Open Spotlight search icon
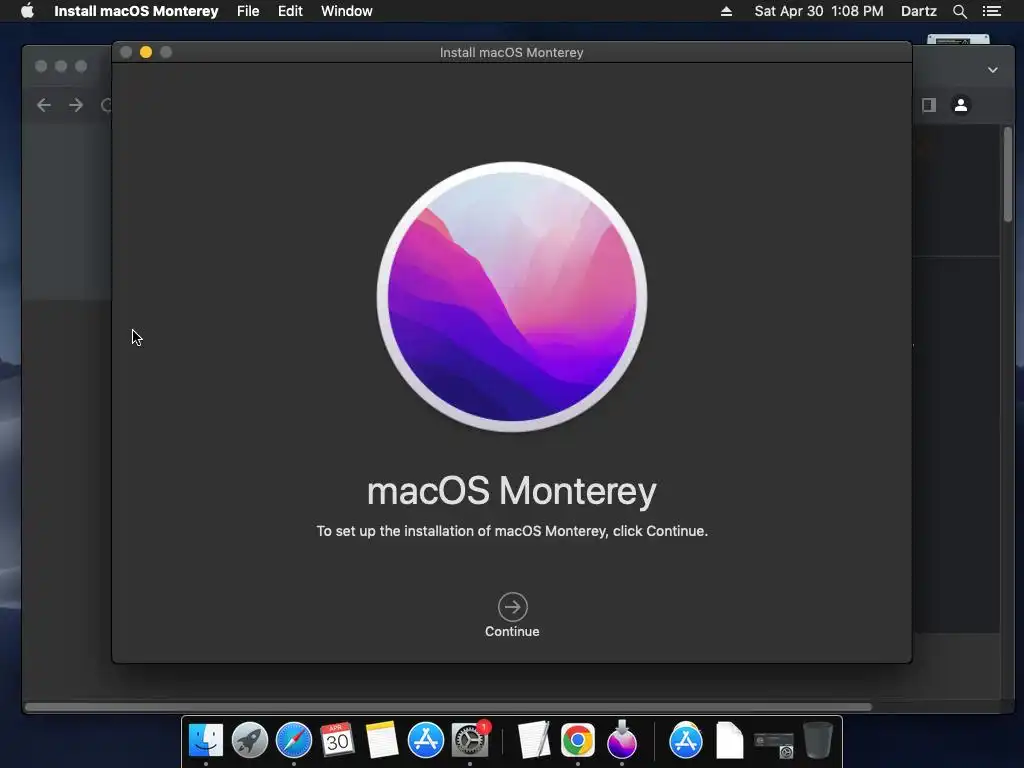Image resolution: width=1024 pixels, height=768 pixels. point(959,11)
